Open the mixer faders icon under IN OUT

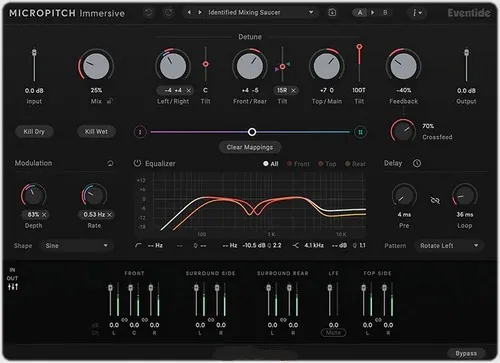(x=13, y=287)
